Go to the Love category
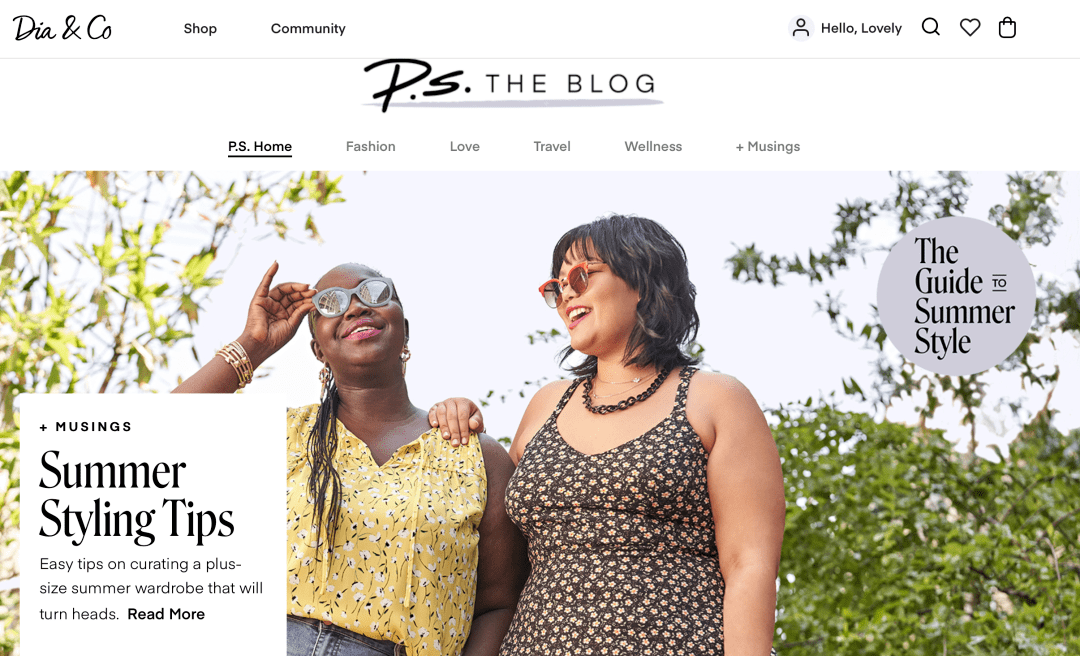1080x656 pixels. click(464, 146)
